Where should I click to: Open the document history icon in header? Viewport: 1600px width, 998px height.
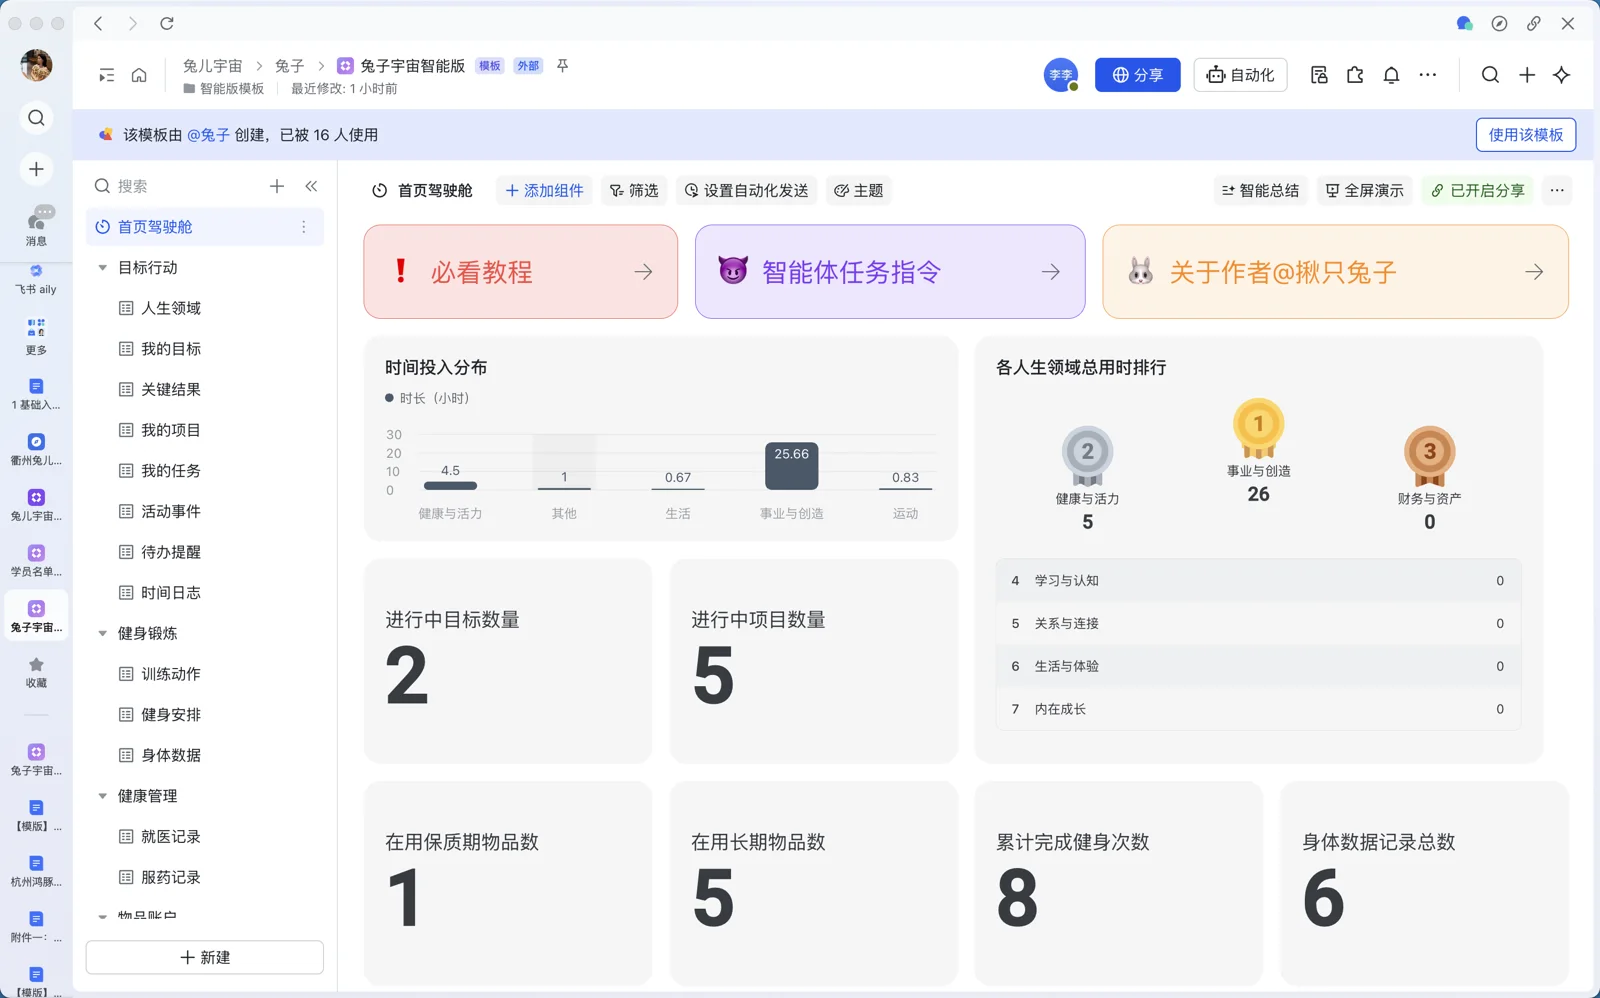coord(1319,75)
